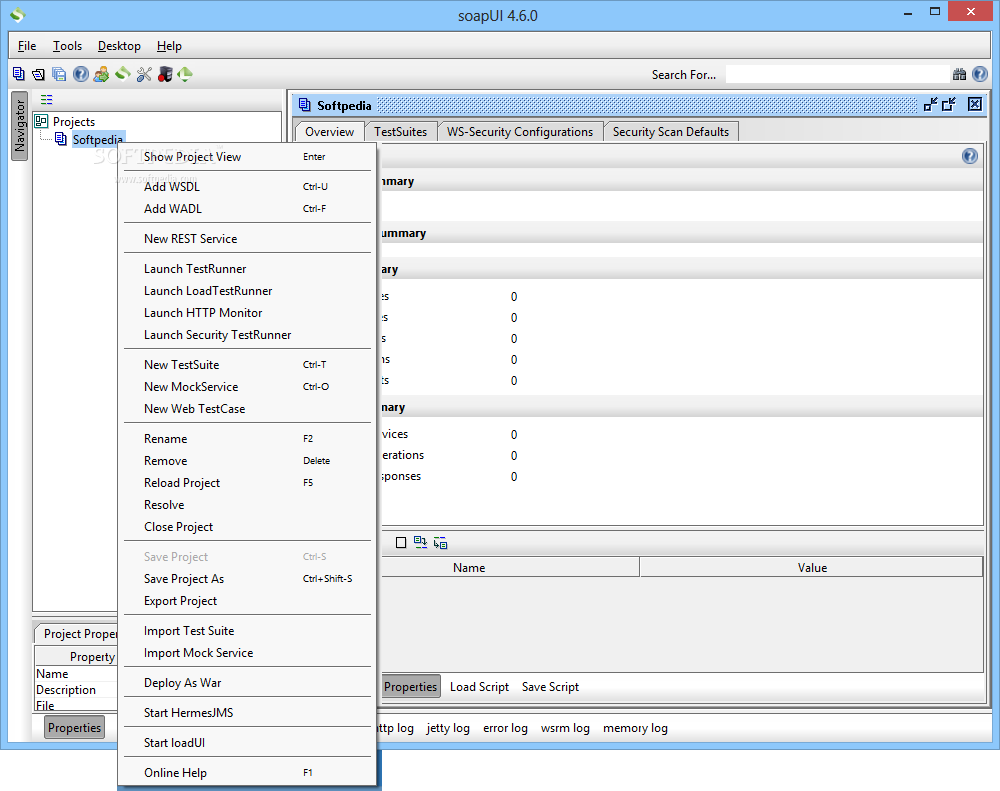Open the WS-Security Configurations tab
The width and height of the screenshot is (1000, 791).
pos(520,132)
